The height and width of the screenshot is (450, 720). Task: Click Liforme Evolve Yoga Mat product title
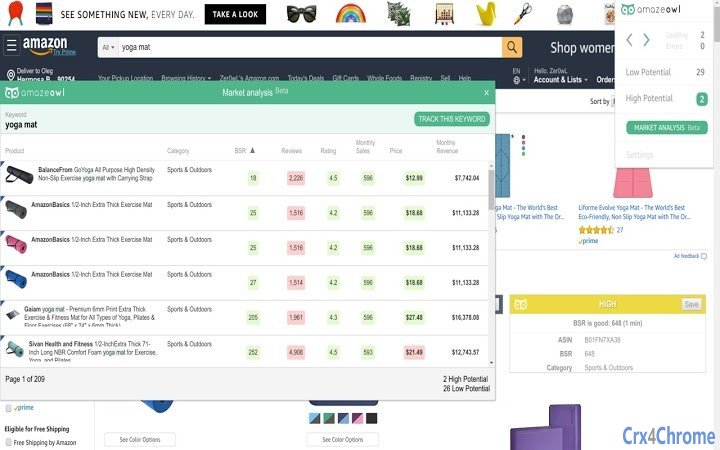[634, 212]
